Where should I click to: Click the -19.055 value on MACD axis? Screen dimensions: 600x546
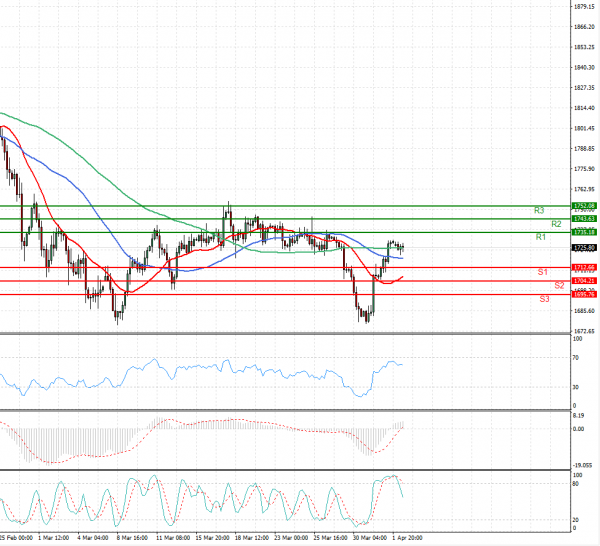(x=582, y=465)
